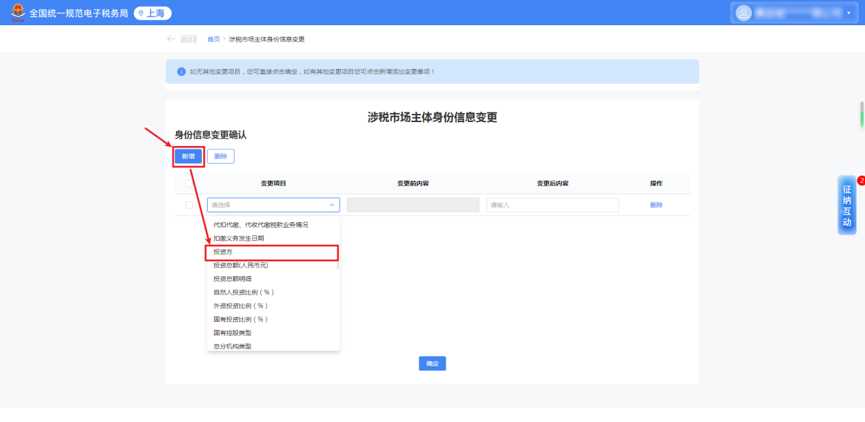Screen dimensions: 865x422
Task: Click the 变更后内容 column header
Action: click(x=552, y=183)
